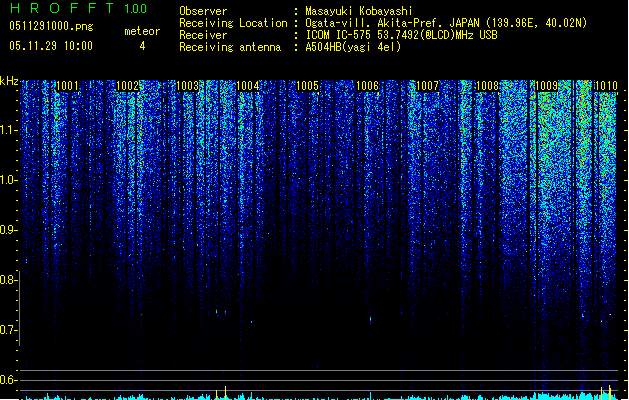Viewport: 629px width, 400px height.
Task: Select the A504HB(yagi 4el) antenna text
Action: (353, 47)
